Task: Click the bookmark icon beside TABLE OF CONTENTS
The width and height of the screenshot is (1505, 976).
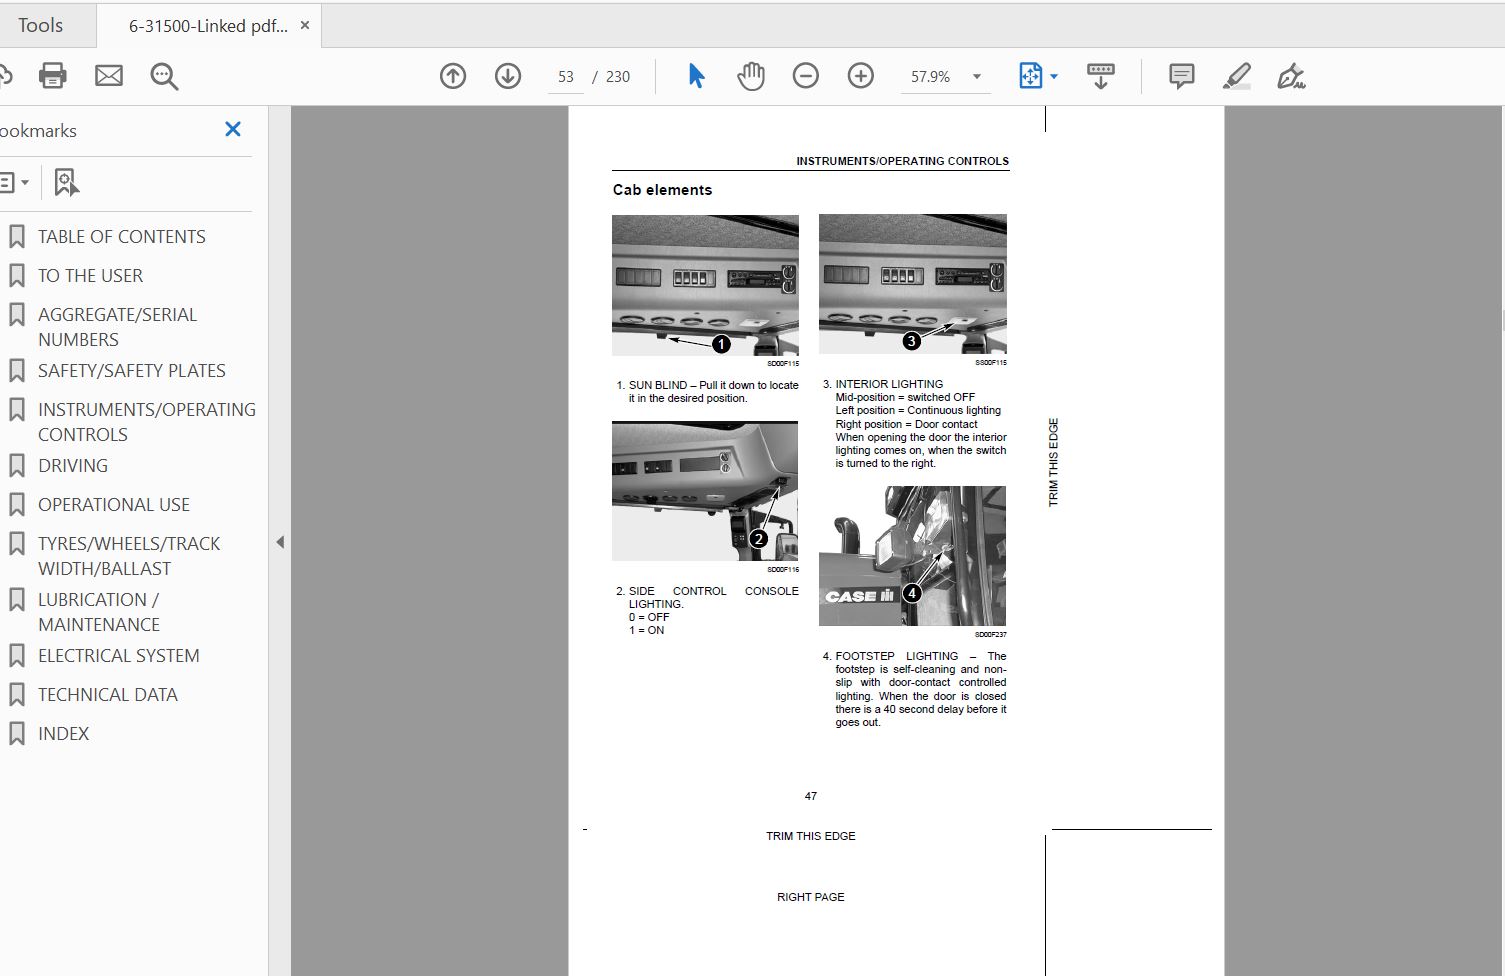Action: coord(17,237)
